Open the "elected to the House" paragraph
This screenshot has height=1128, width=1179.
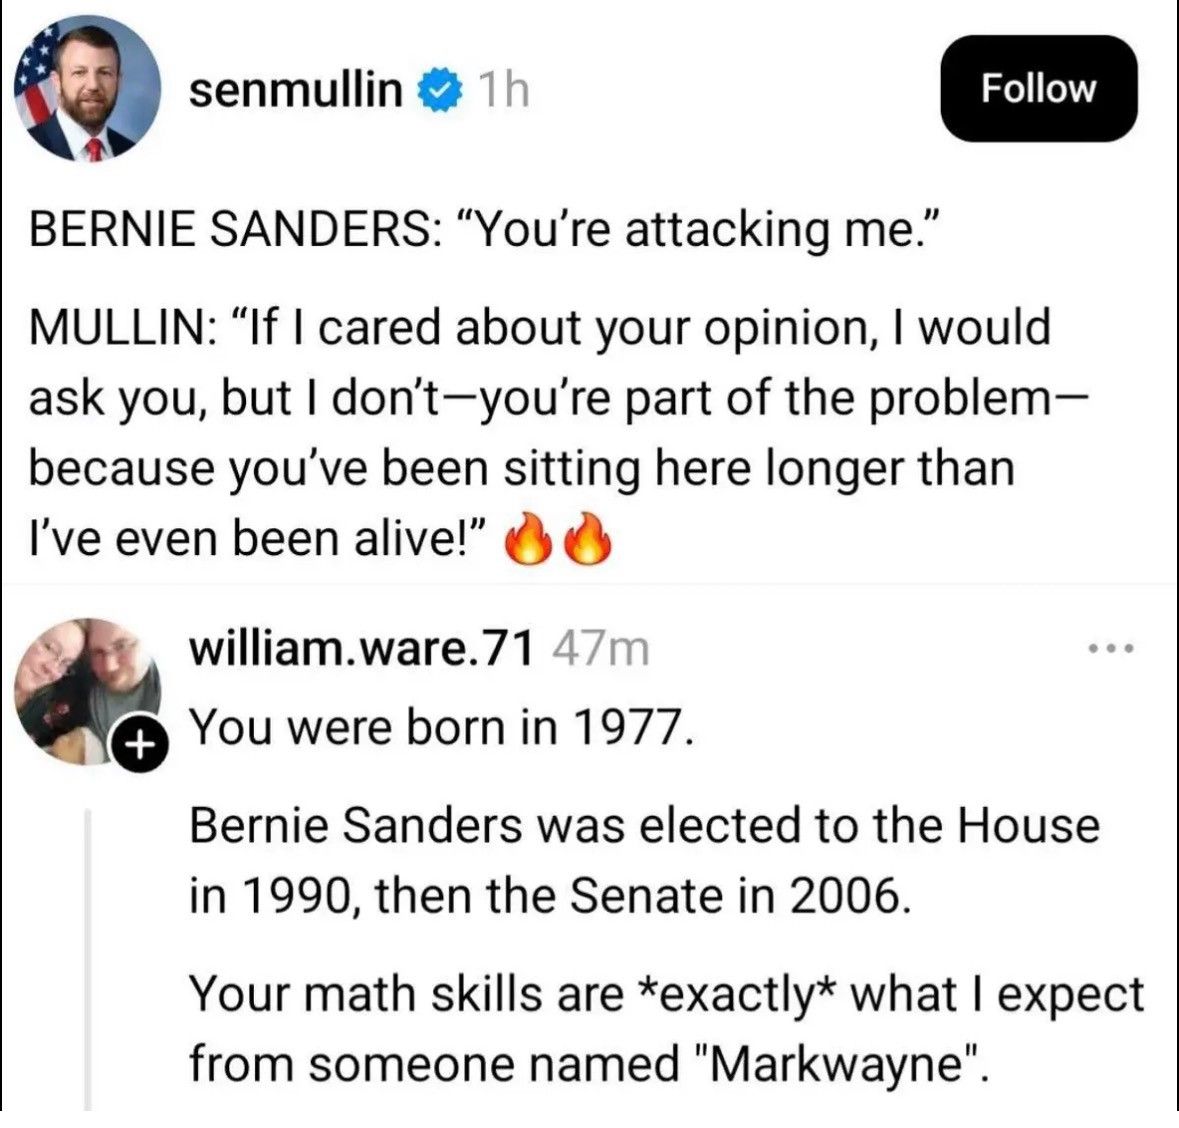coord(644,861)
